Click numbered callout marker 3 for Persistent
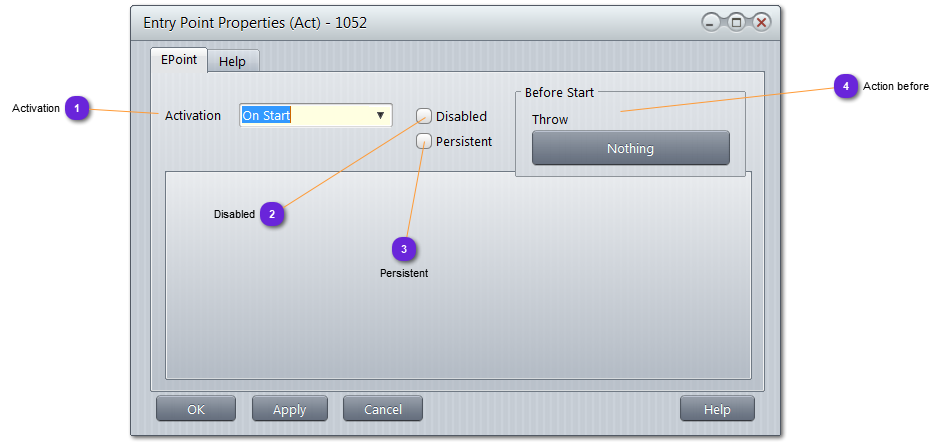 404,247
